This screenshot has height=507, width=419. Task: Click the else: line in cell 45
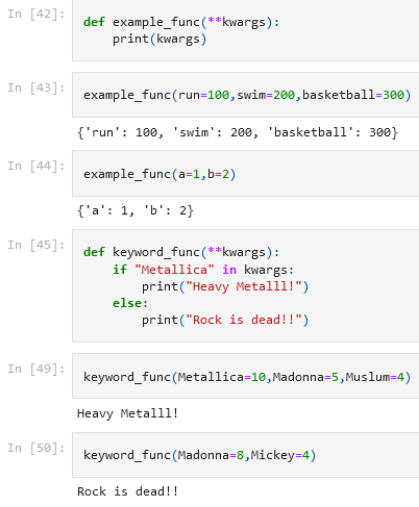(130, 303)
